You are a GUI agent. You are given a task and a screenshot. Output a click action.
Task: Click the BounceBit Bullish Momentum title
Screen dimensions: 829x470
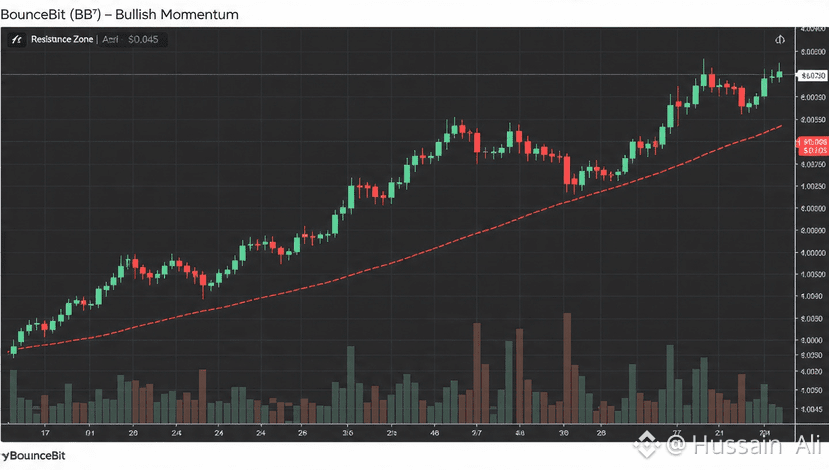tap(119, 14)
